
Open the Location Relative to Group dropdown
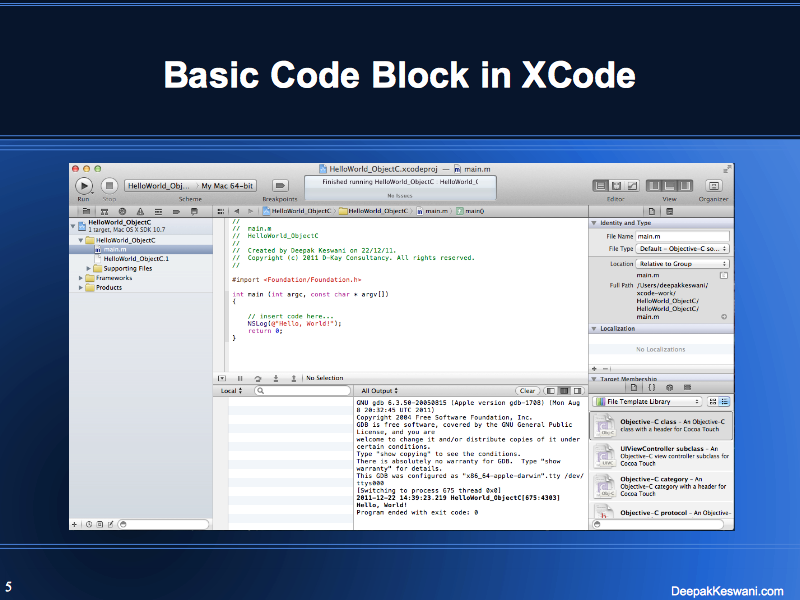[683, 264]
